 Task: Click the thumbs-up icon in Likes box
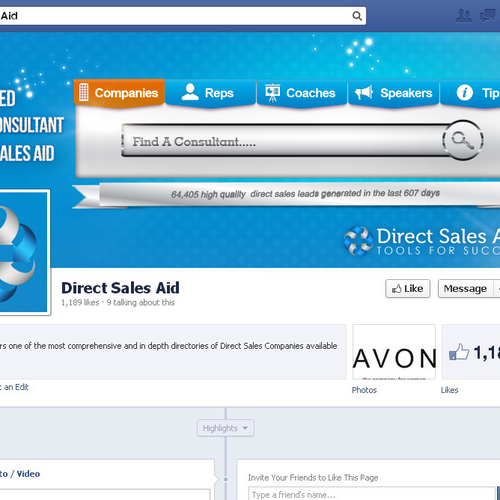click(459, 352)
